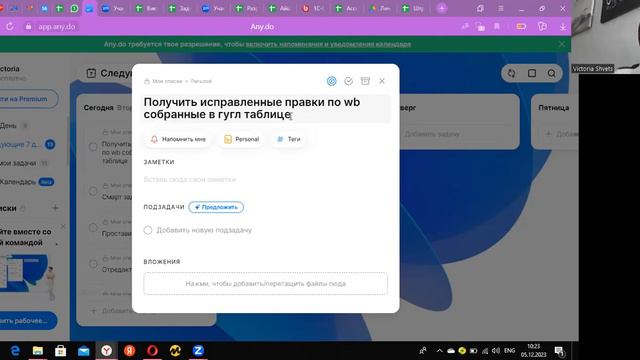Click the 'Напомнить мне' reminder button
The width and height of the screenshot is (640, 360).
[x=178, y=139]
